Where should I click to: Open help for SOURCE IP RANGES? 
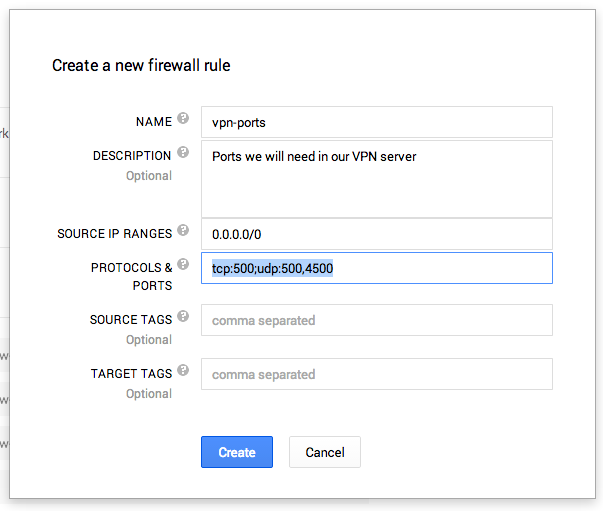183,231
